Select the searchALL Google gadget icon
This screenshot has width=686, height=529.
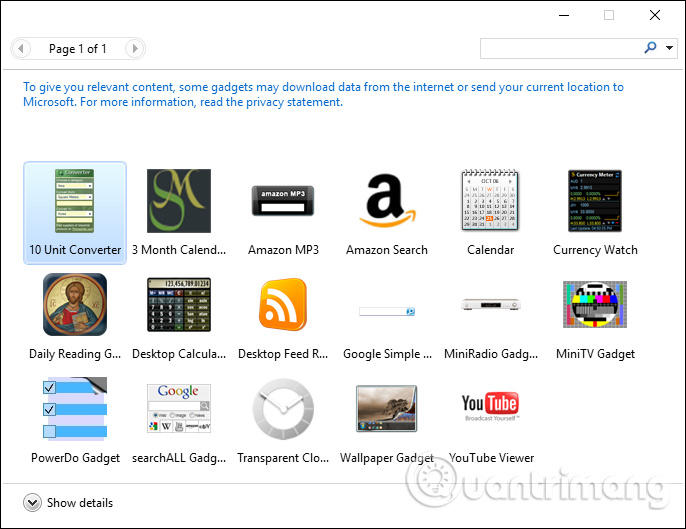178,408
